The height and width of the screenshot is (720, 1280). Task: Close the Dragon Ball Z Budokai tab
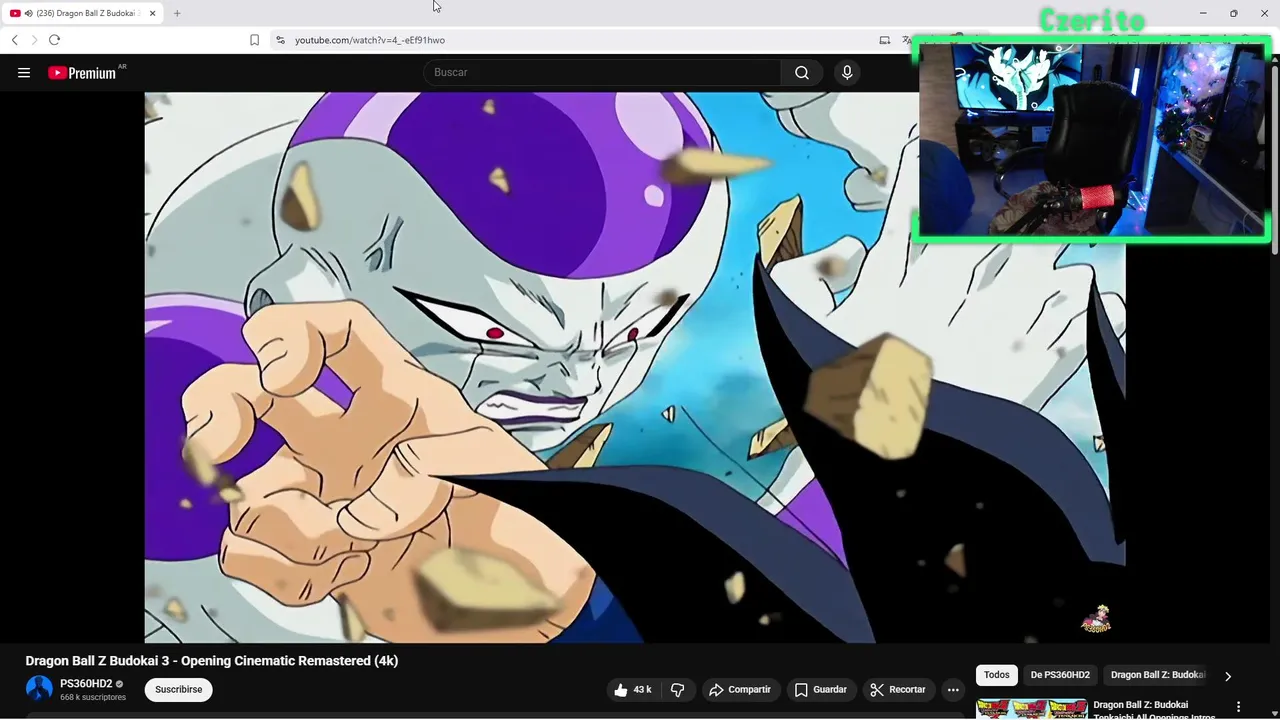[x=154, y=13]
